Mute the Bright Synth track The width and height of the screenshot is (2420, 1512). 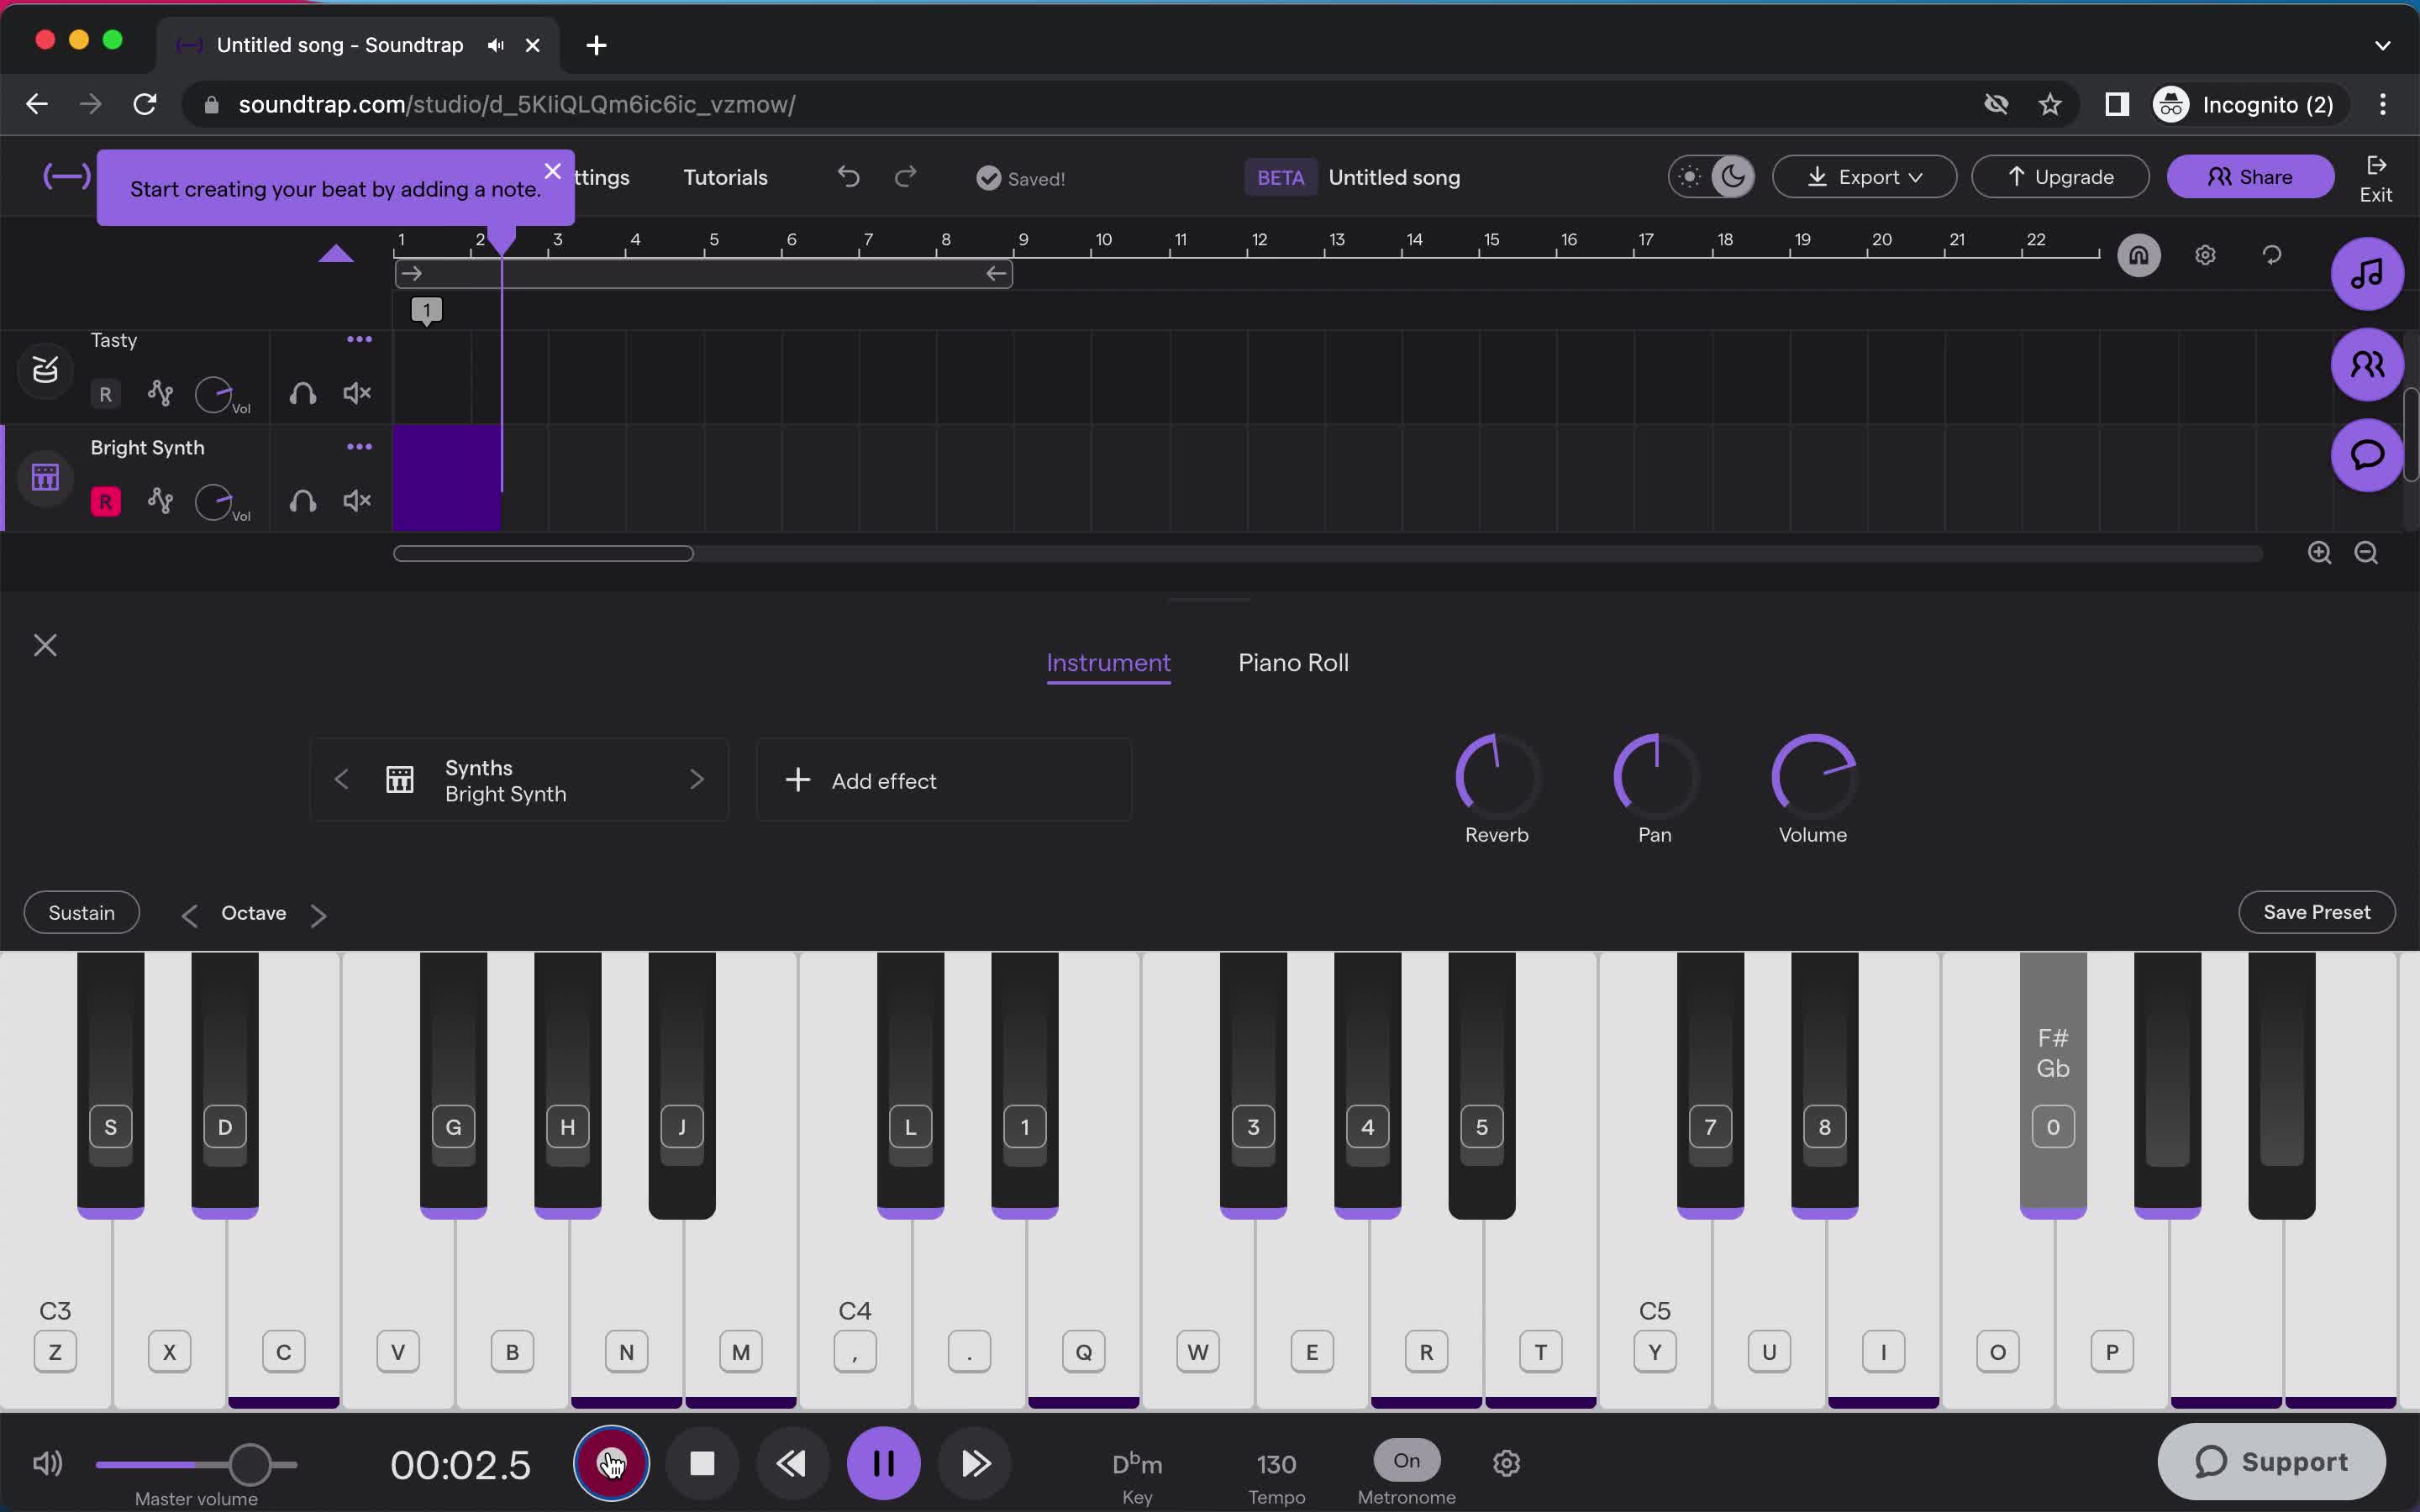(x=357, y=501)
